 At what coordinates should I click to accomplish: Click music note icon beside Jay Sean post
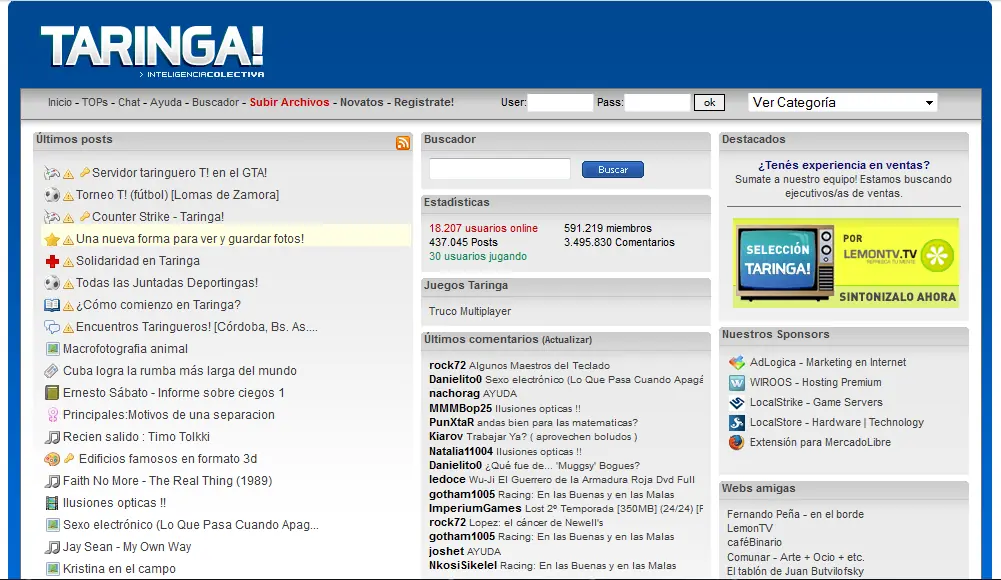click(52, 547)
